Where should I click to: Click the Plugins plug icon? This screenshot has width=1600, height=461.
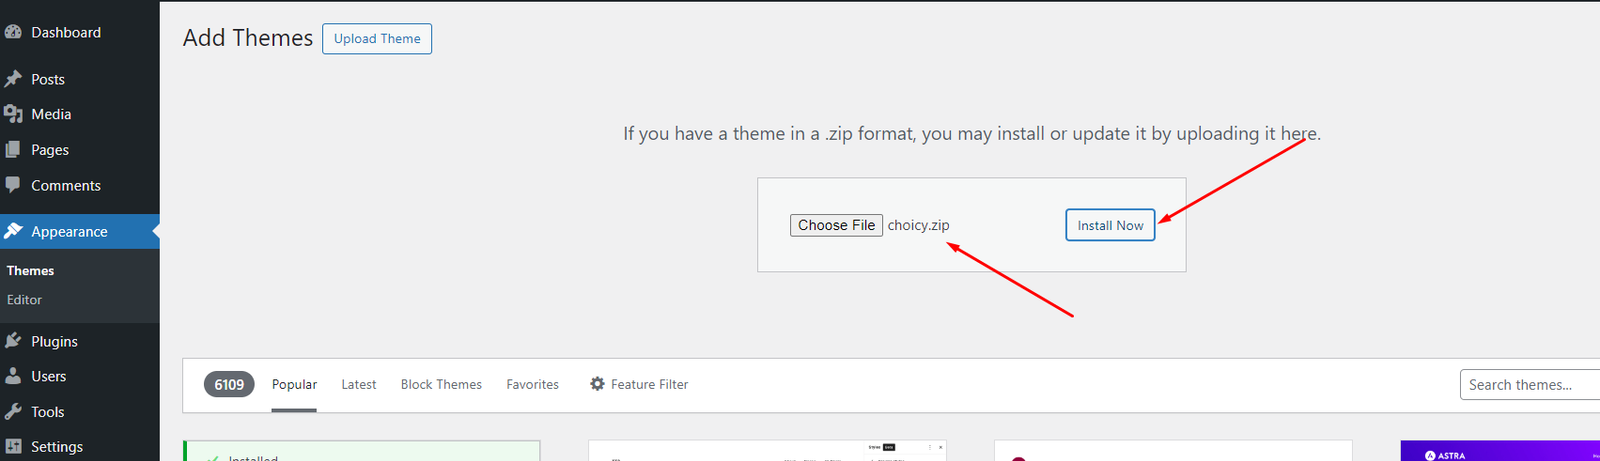pyautogui.click(x=12, y=341)
